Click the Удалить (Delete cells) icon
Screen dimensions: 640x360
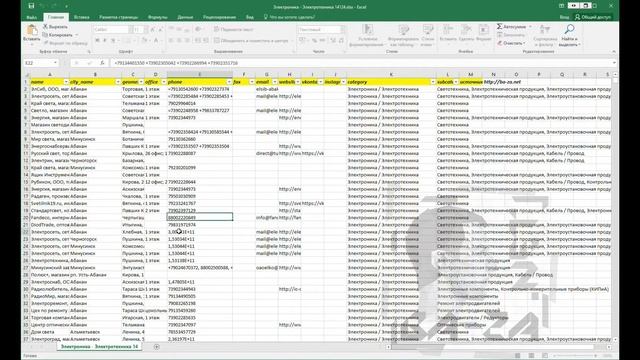[x=466, y=30]
